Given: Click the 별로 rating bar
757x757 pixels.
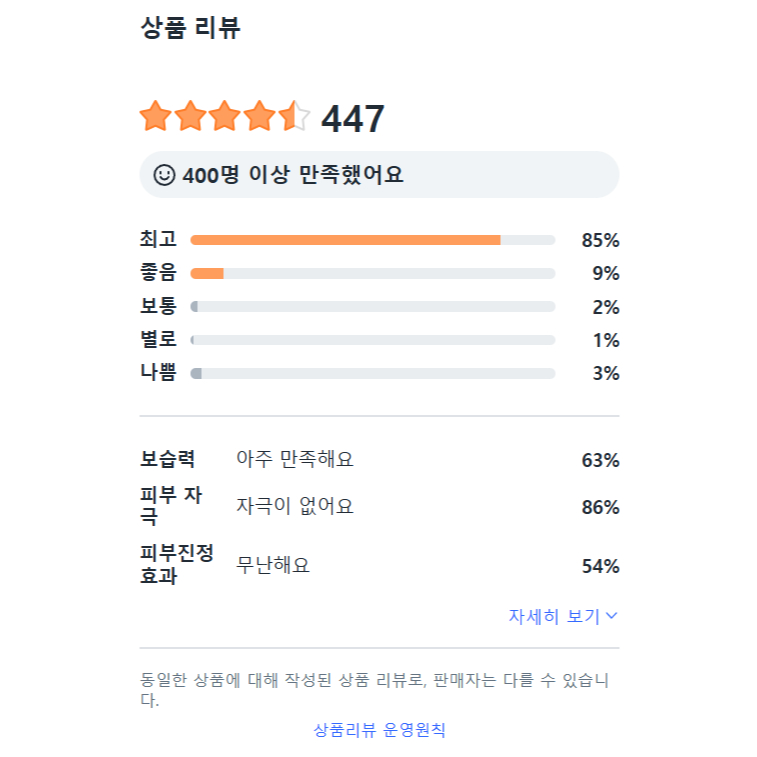Looking at the screenshot, I should tap(372, 340).
